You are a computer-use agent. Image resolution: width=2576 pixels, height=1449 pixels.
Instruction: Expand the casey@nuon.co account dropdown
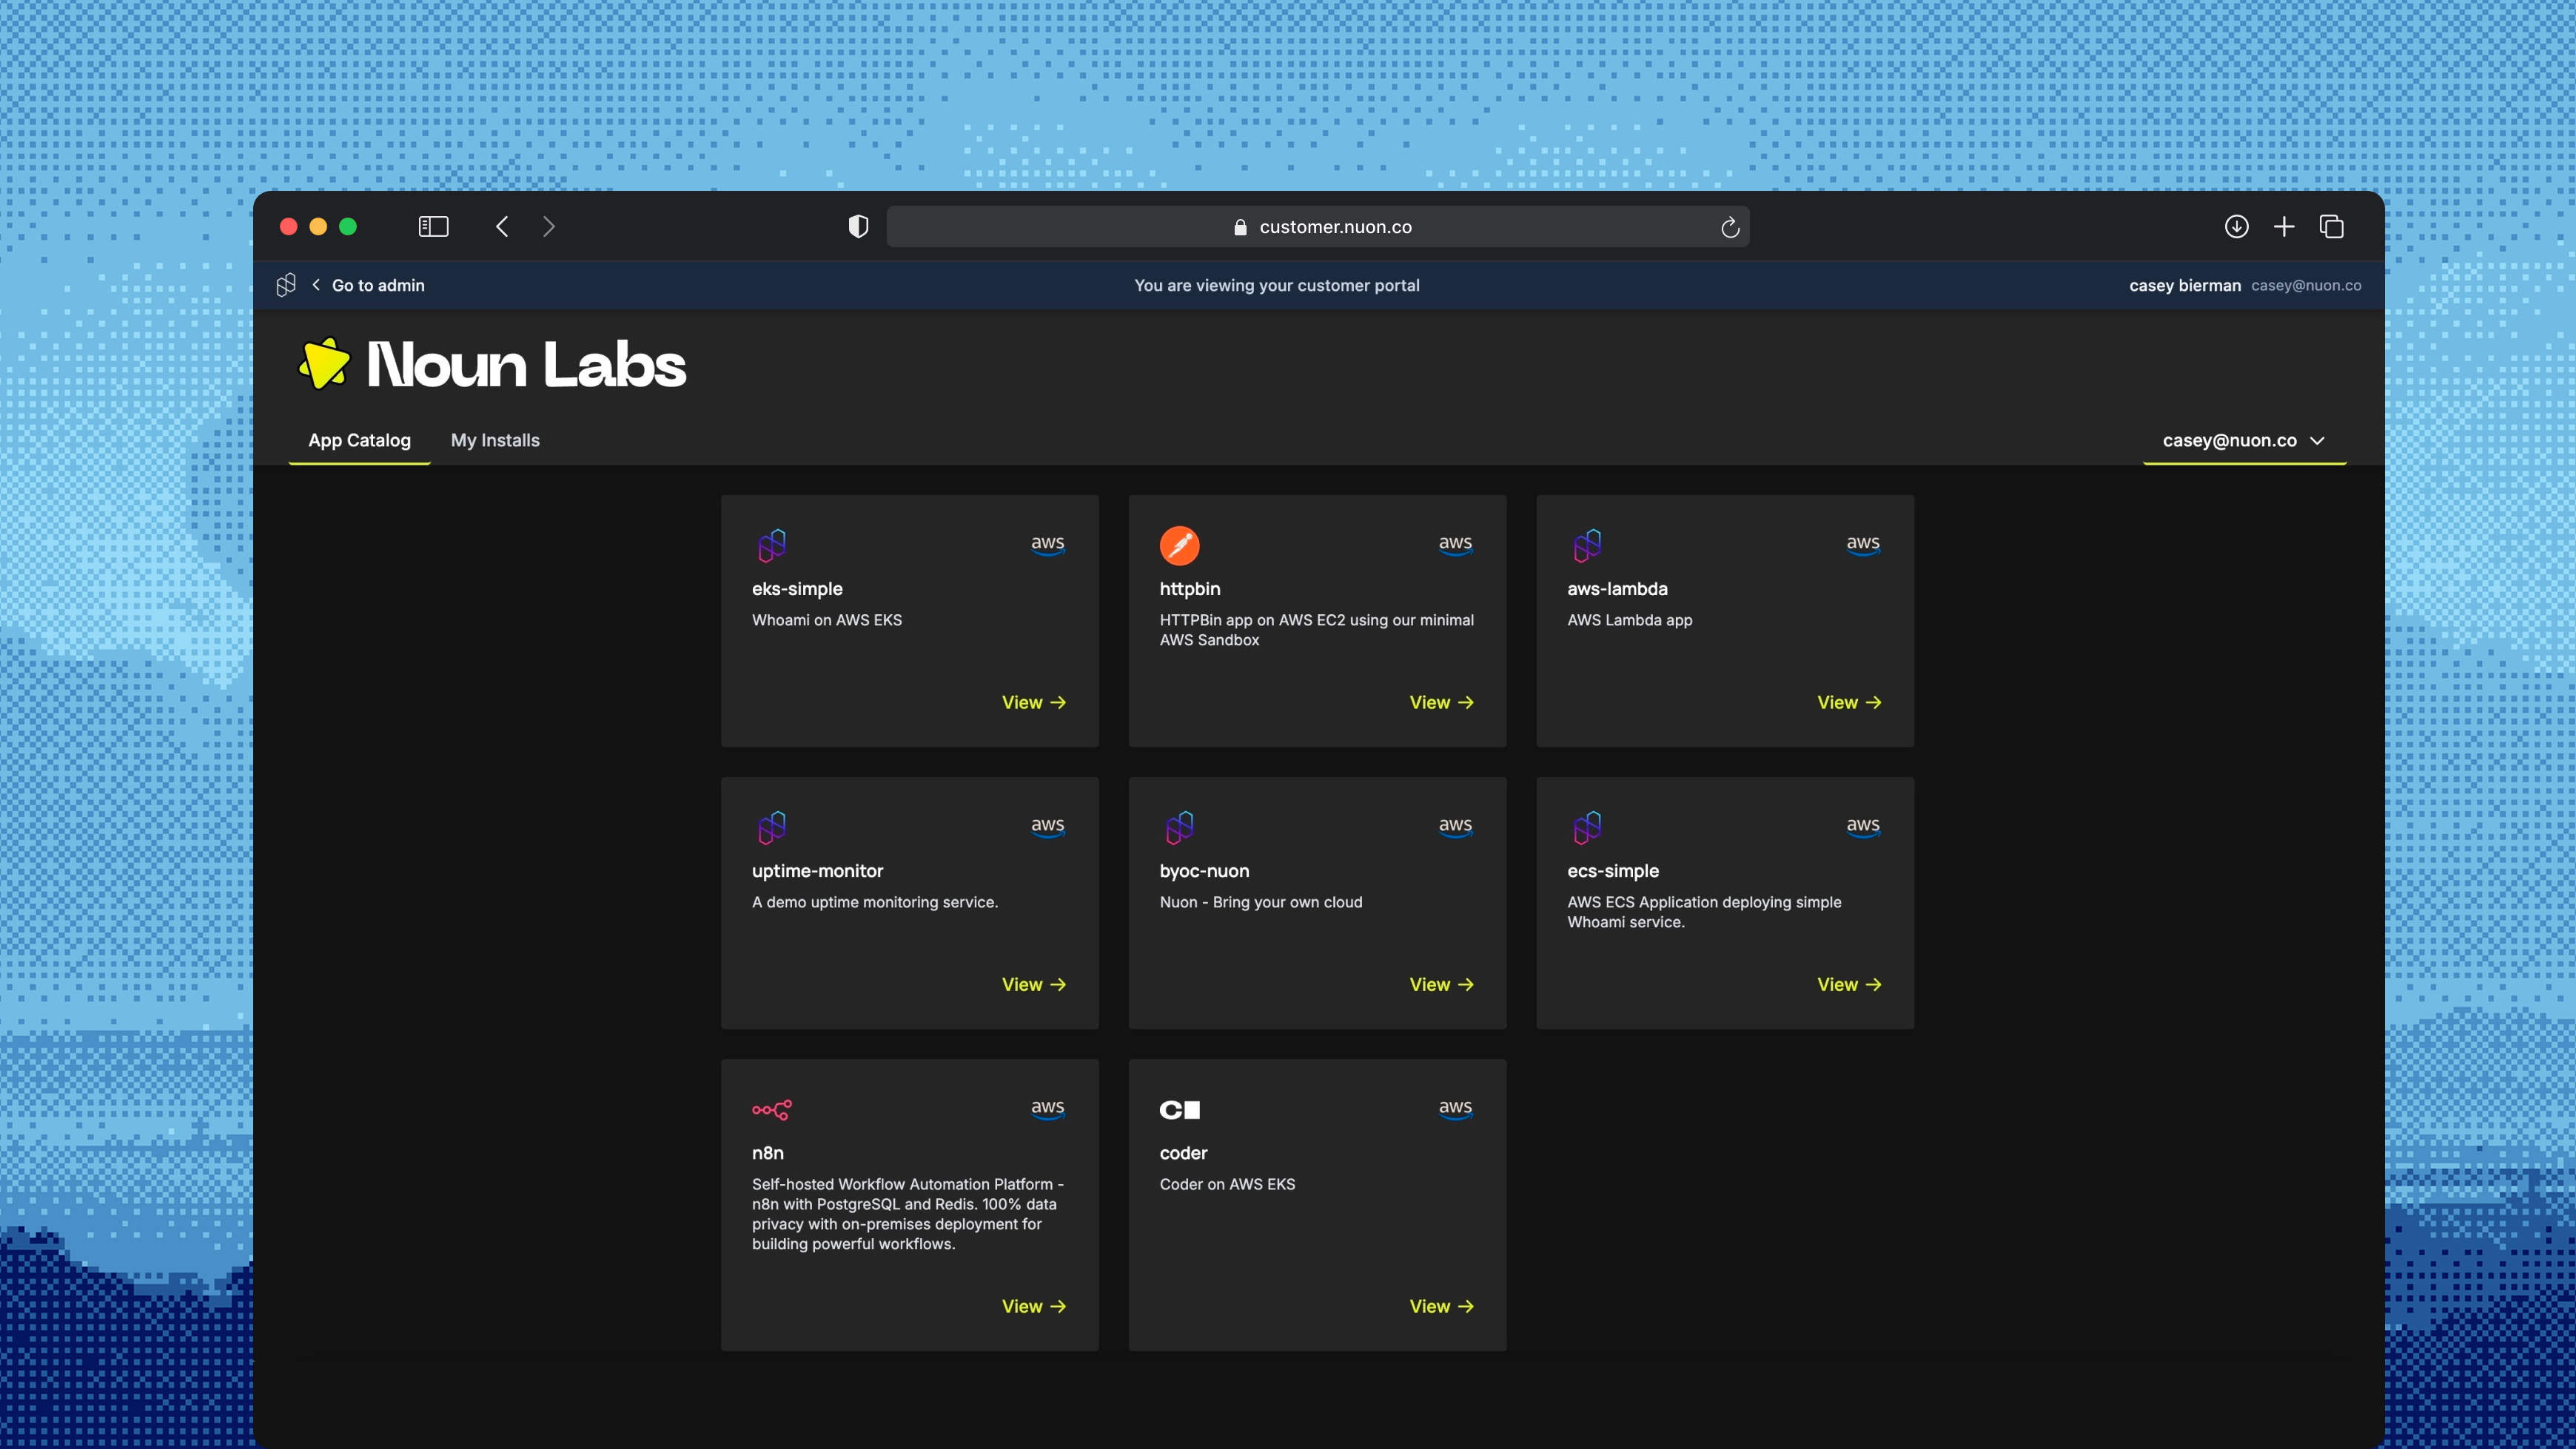coord(2243,440)
